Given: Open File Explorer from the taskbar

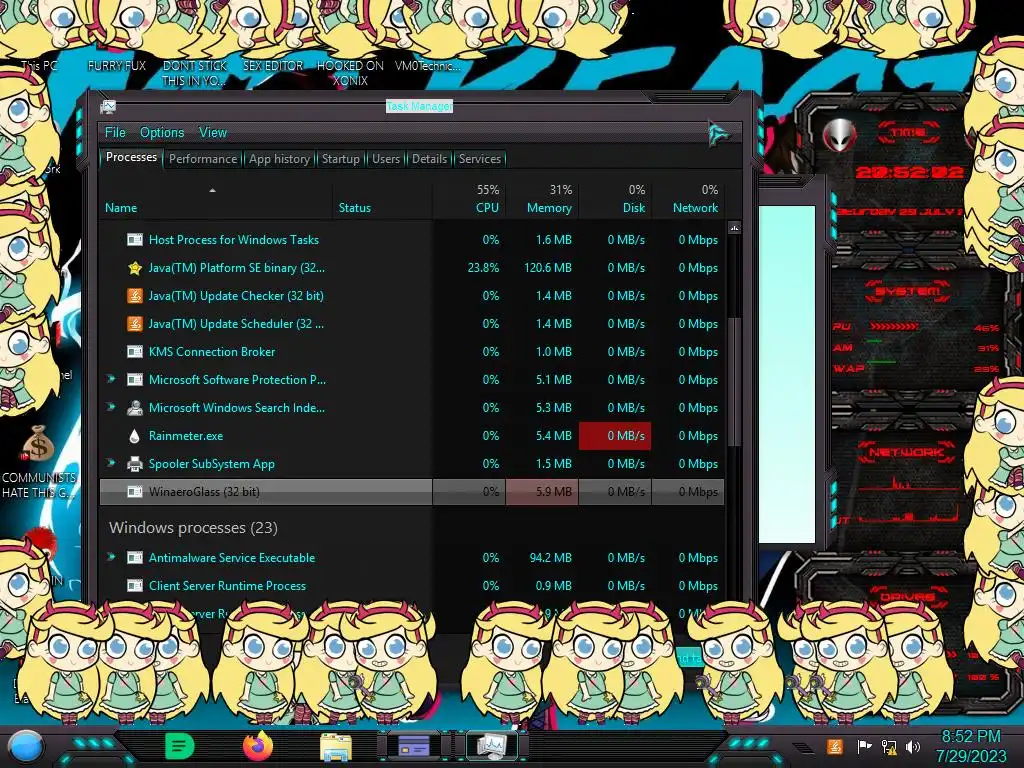Looking at the screenshot, I should (x=336, y=747).
